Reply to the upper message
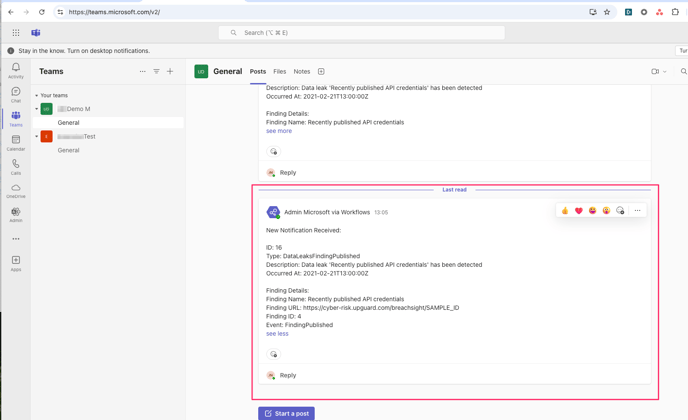The height and width of the screenshot is (420, 688). [x=288, y=172]
